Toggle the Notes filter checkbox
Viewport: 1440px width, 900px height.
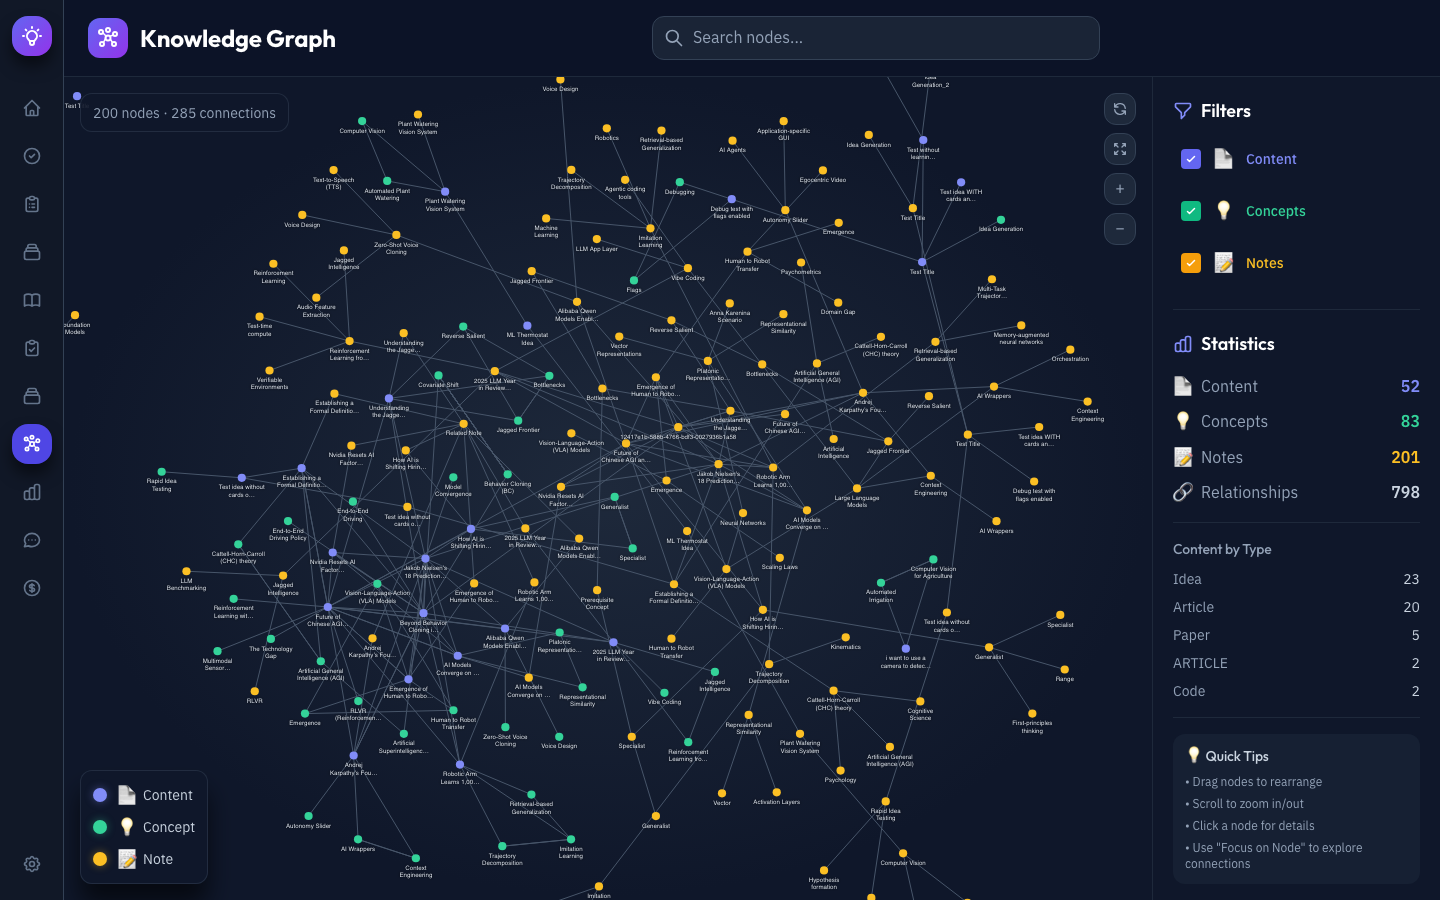click(x=1191, y=263)
